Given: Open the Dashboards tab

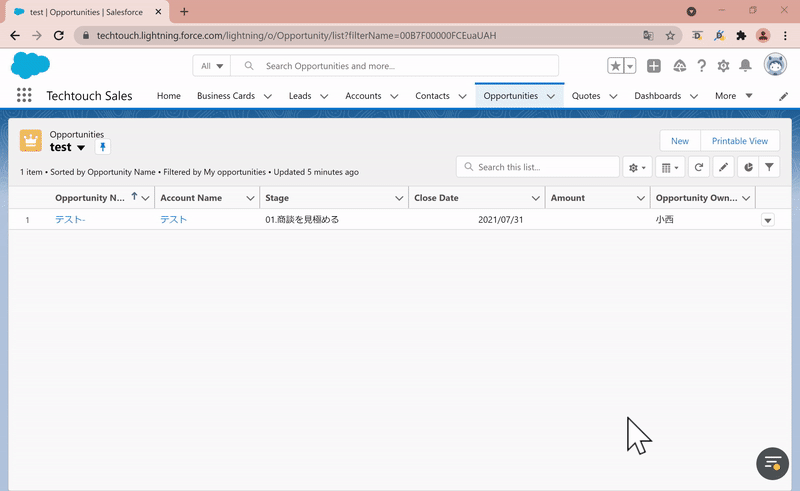Looking at the screenshot, I should [656, 96].
